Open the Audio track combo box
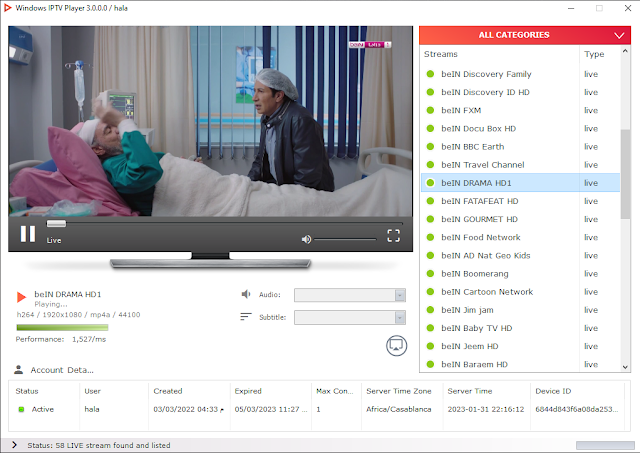 350,295
